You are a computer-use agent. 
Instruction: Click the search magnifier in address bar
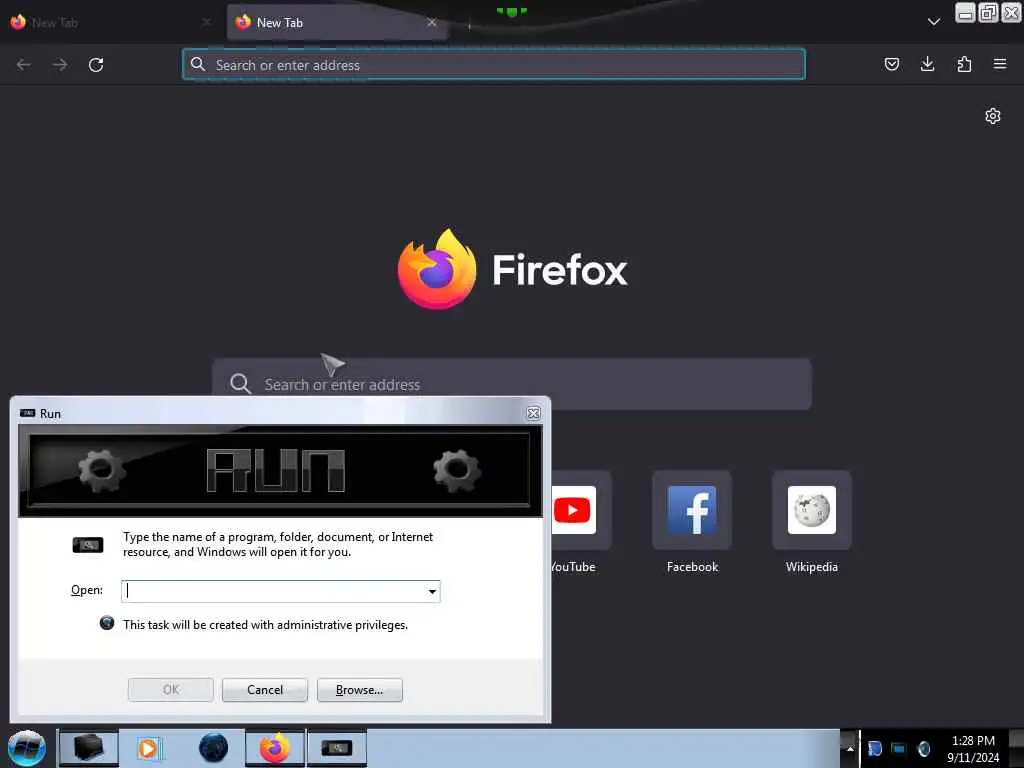pos(198,64)
